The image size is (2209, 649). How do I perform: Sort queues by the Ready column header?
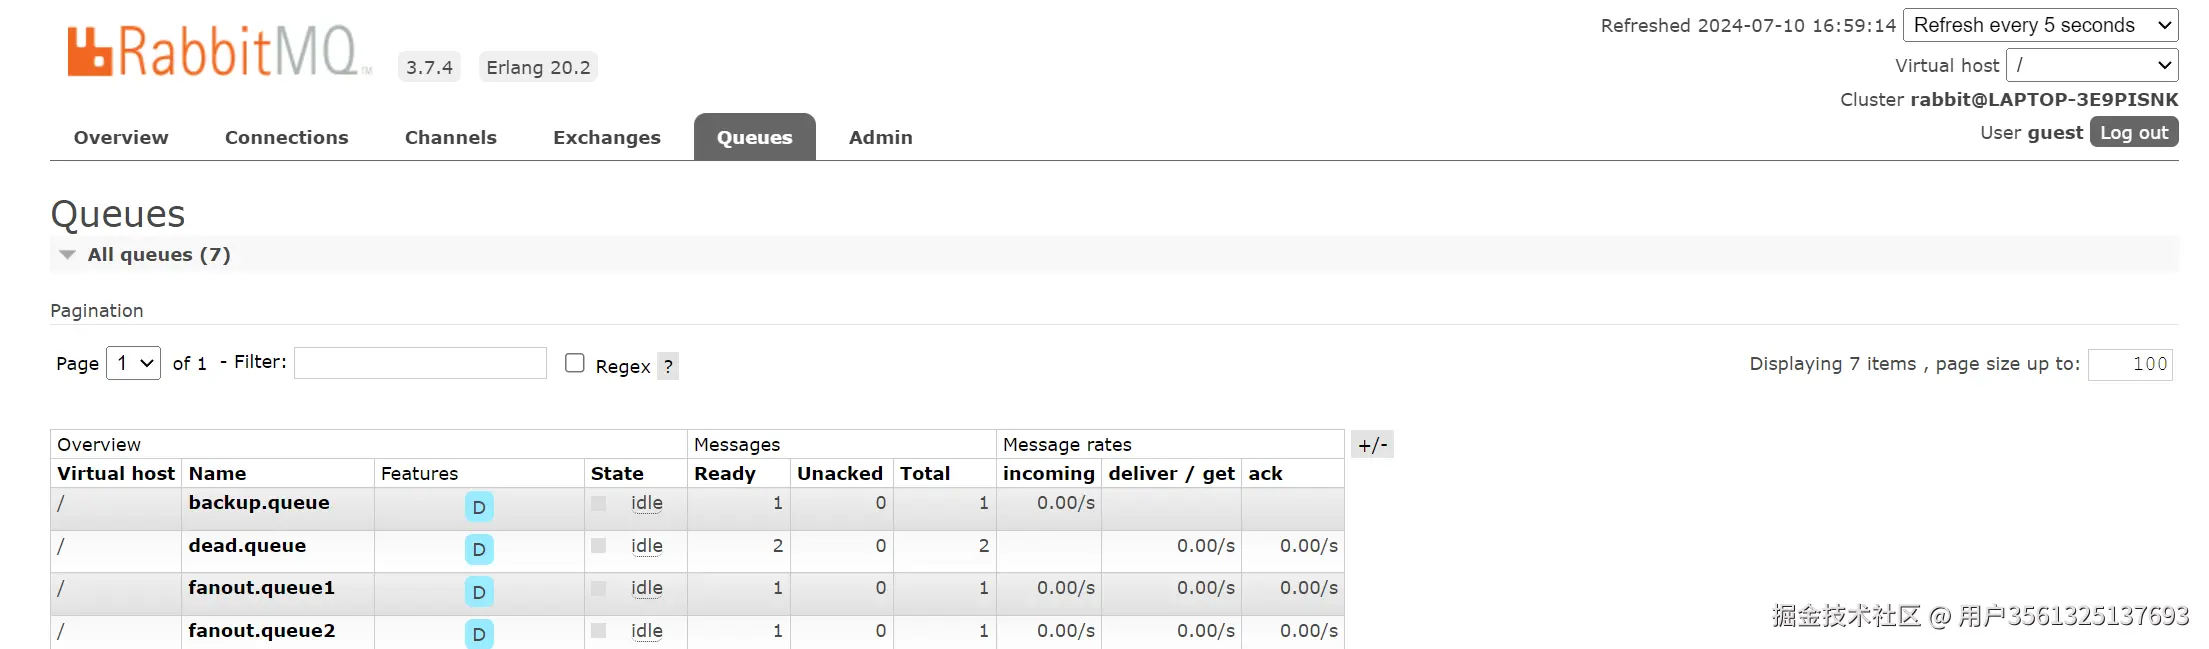tap(725, 474)
